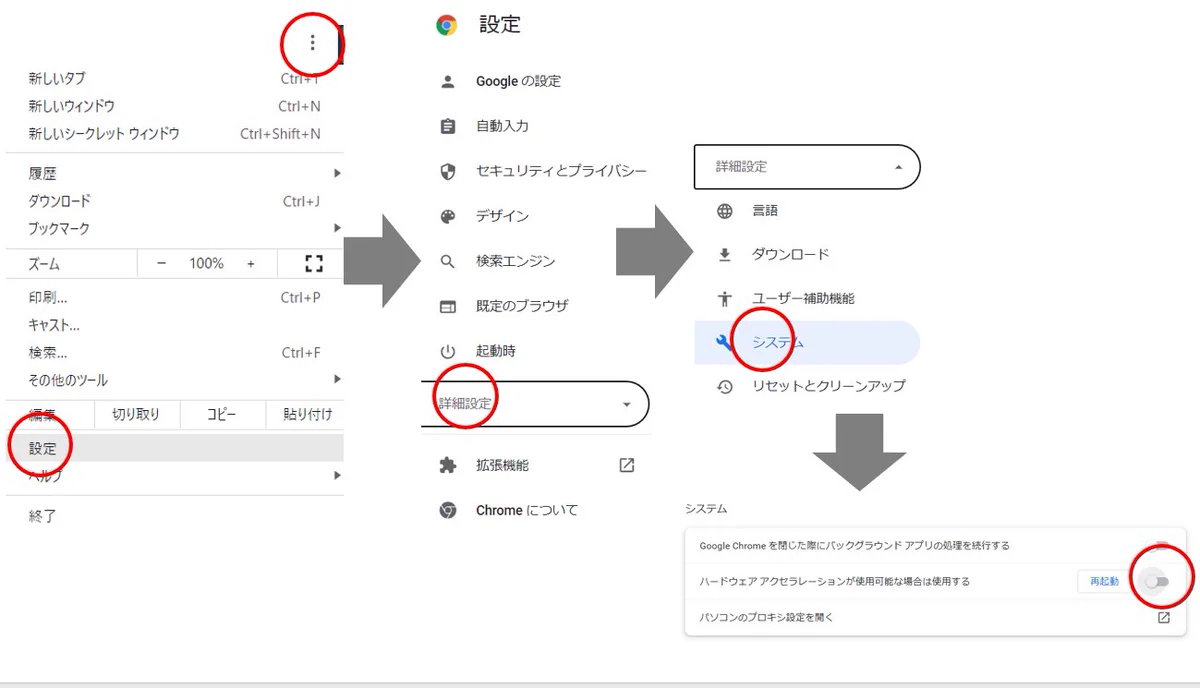
Task: Open 起動時 settings section
Action: [496, 351]
